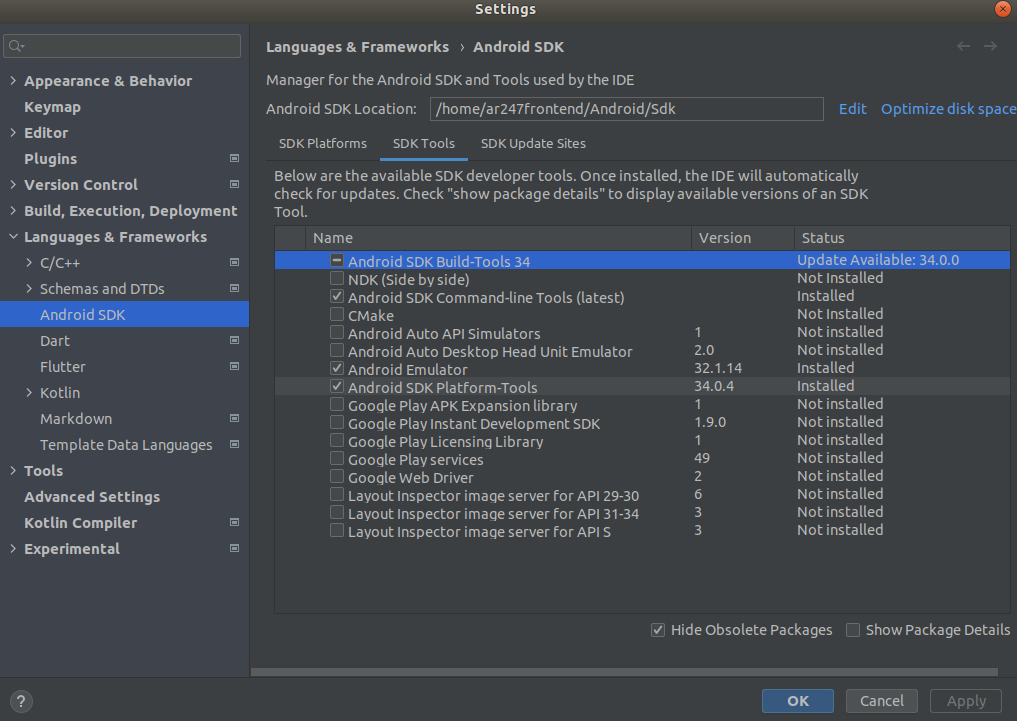Check Google Web Driver checkbox
Viewport: 1017px width, 721px height.
click(337, 477)
